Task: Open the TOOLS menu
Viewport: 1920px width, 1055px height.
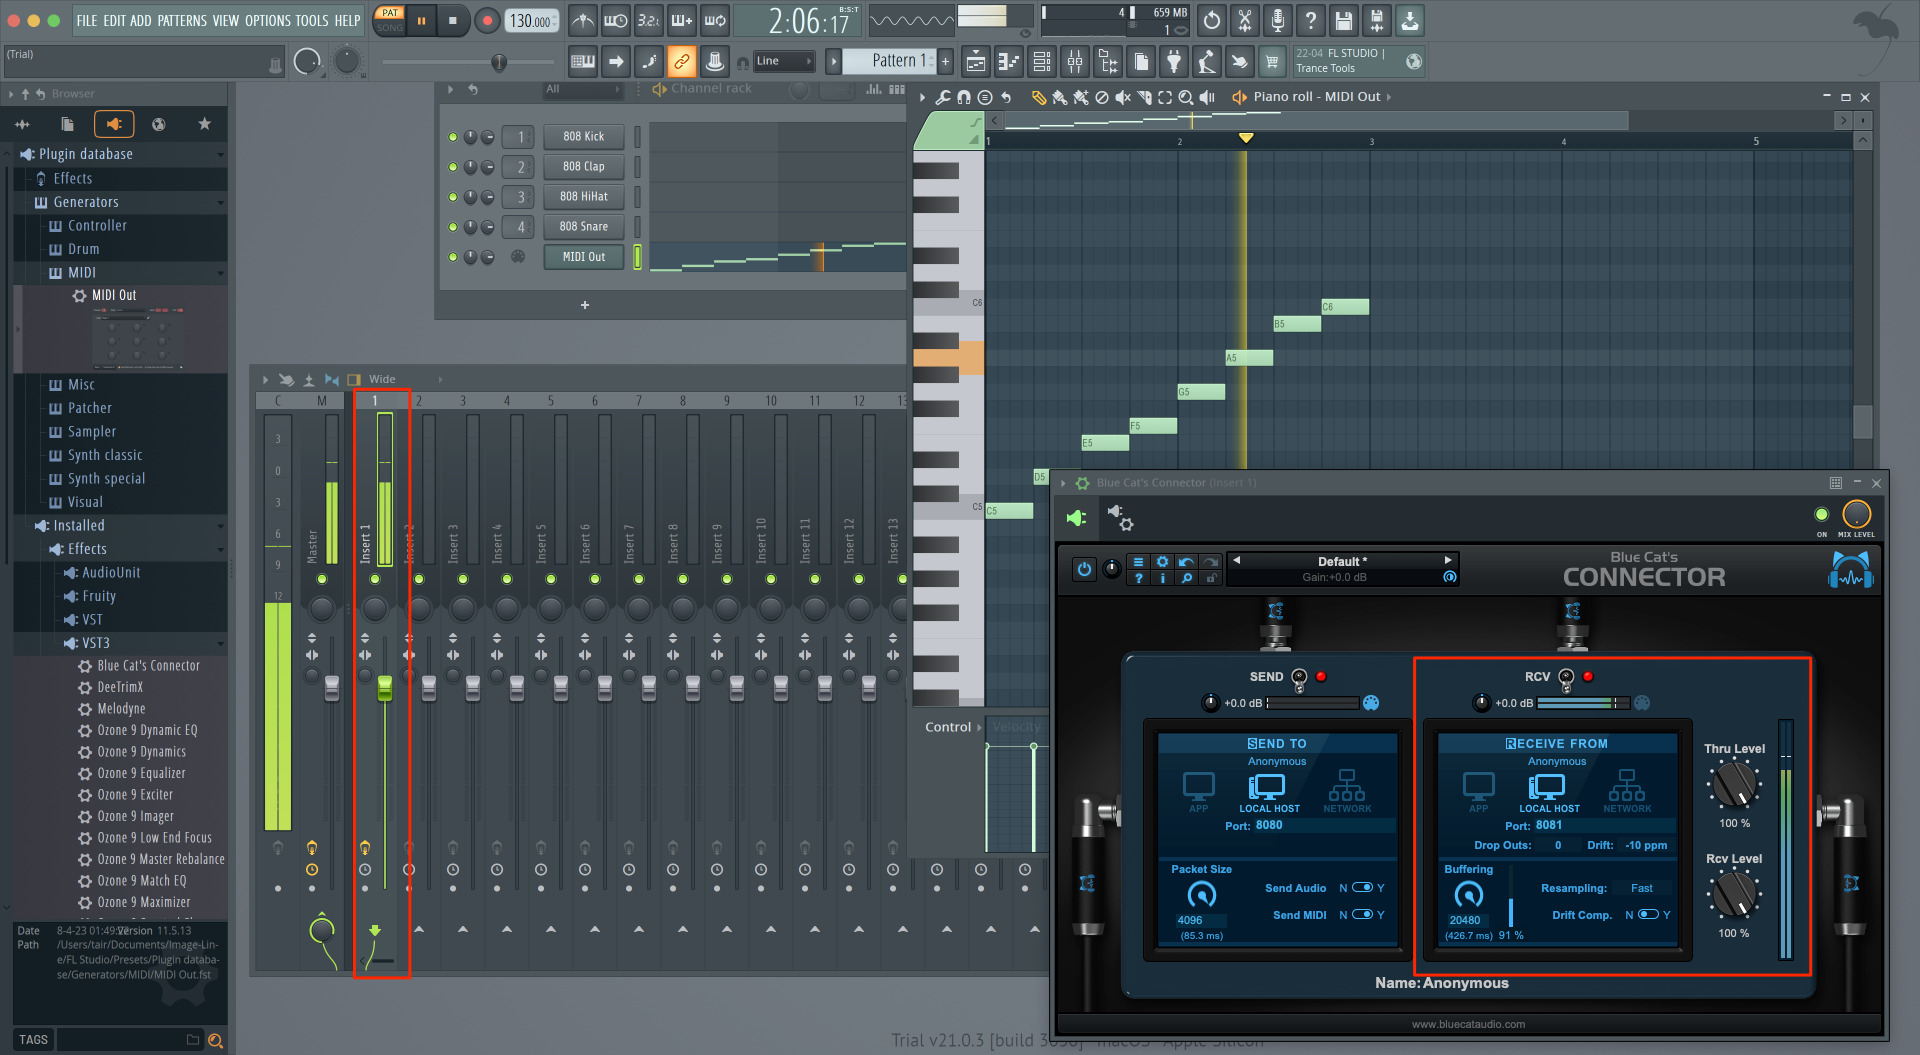Action: click(311, 21)
